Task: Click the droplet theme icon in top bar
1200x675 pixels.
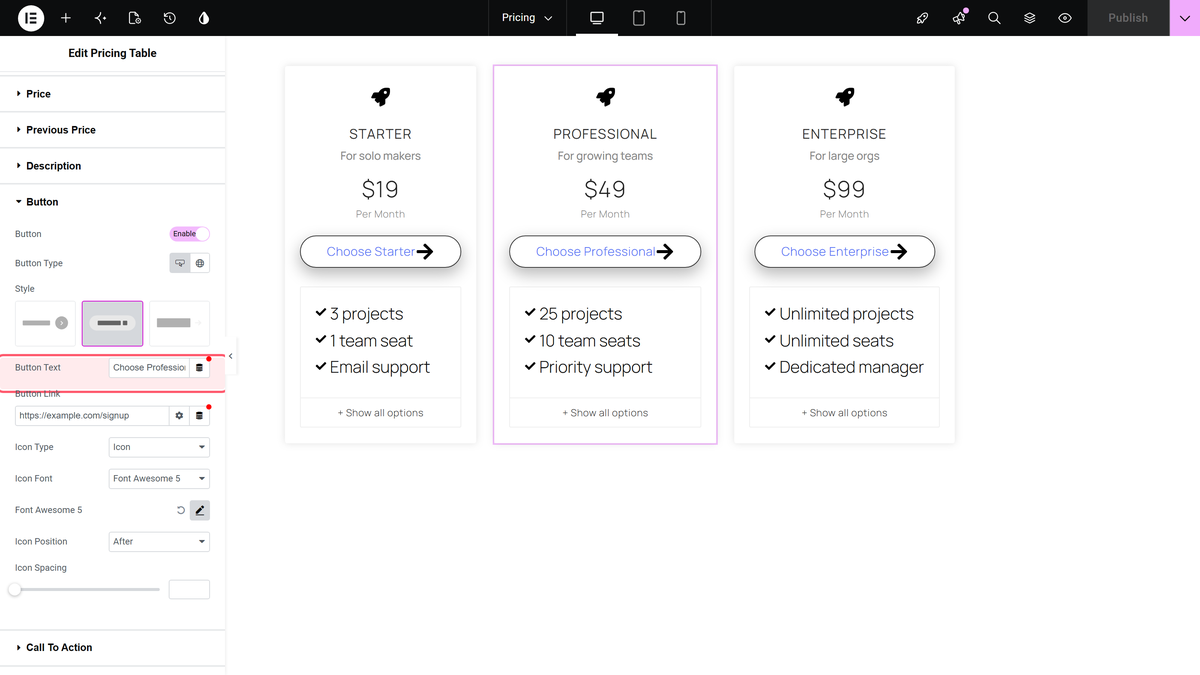Action: coord(204,18)
